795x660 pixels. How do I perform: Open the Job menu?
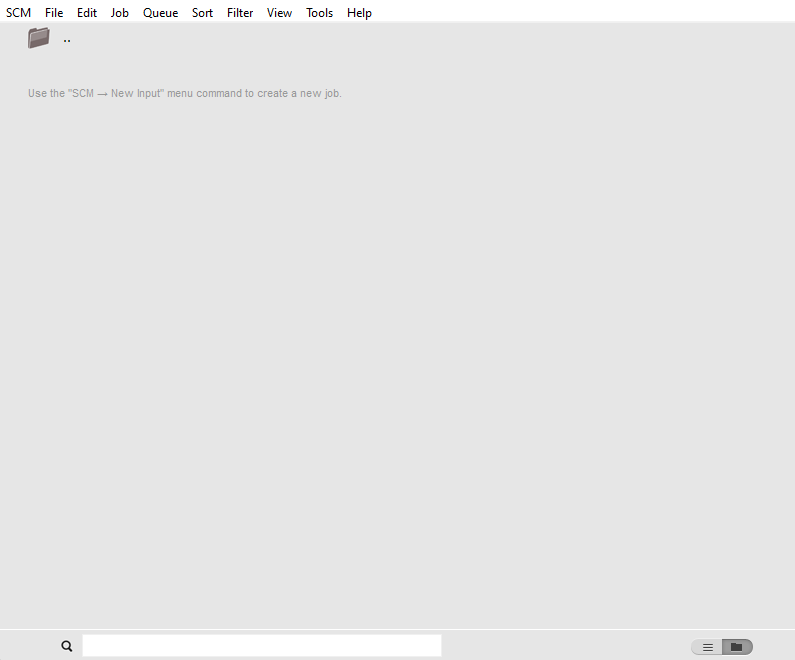[120, 13]
